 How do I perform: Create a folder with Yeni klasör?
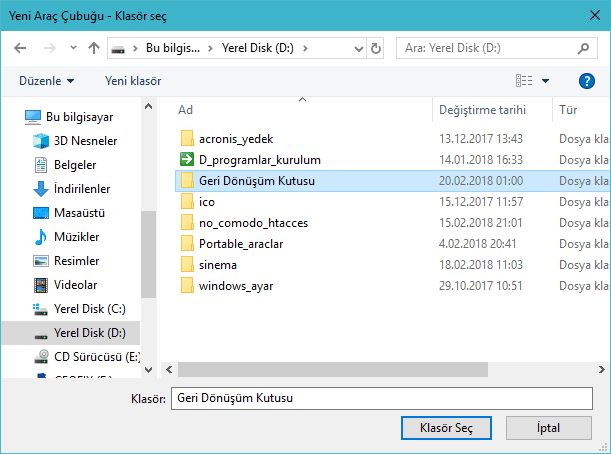click(133, 81)
